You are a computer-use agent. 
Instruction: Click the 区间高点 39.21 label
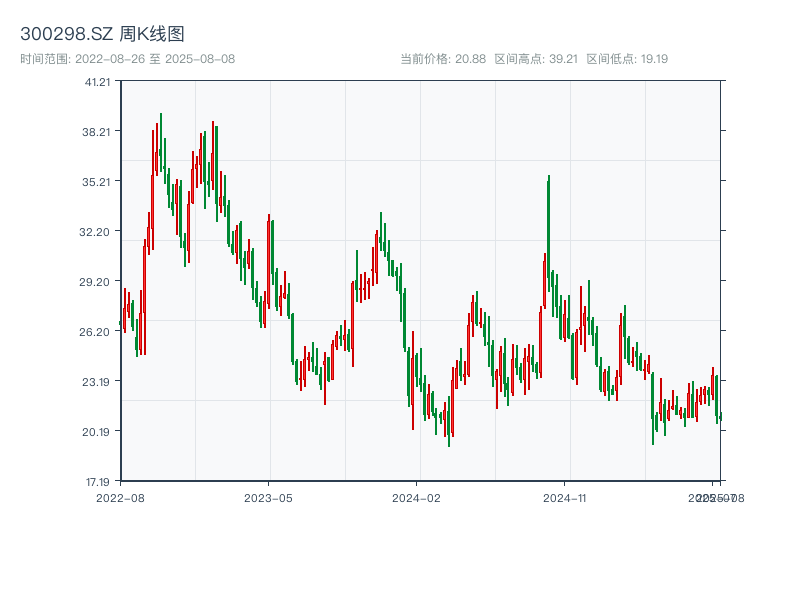(536, 59)
